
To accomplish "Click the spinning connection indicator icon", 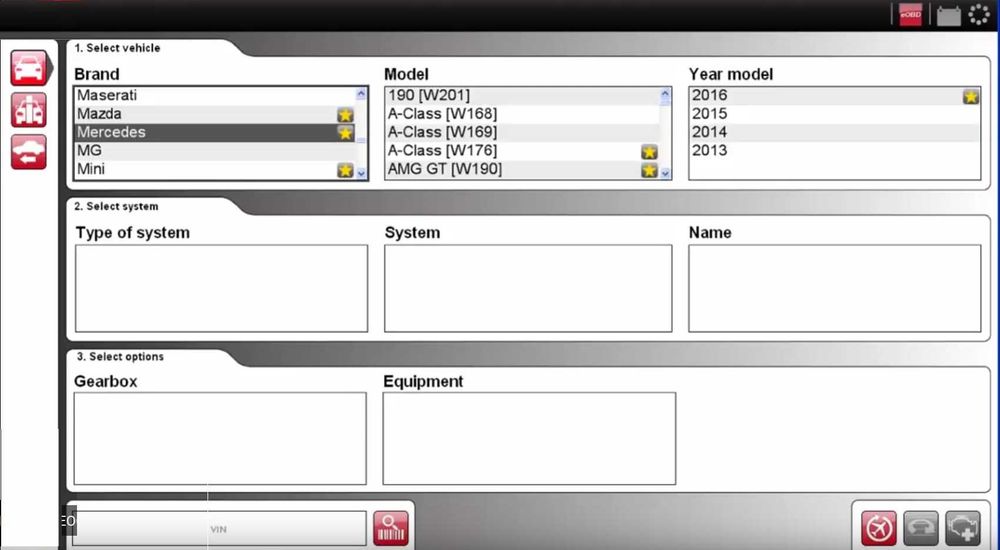I will coord(979,15).
